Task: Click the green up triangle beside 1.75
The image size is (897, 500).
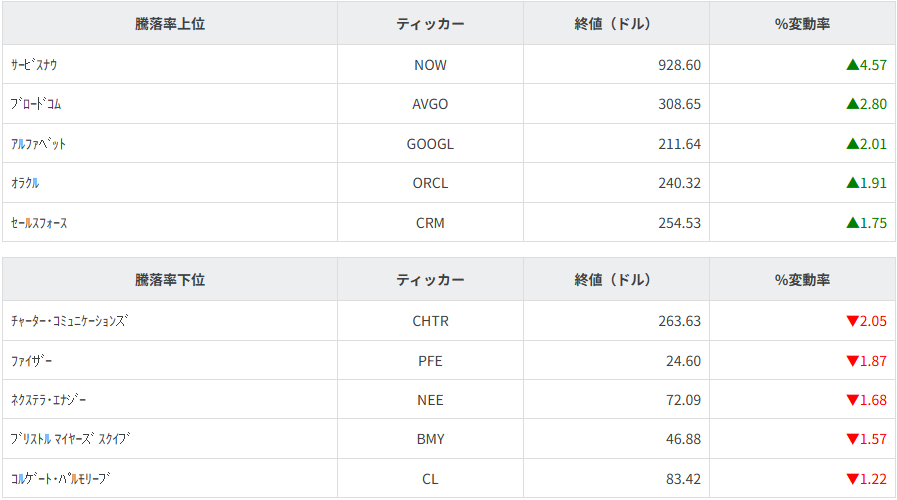Action: pyautogui.click(x=852, y=223)
